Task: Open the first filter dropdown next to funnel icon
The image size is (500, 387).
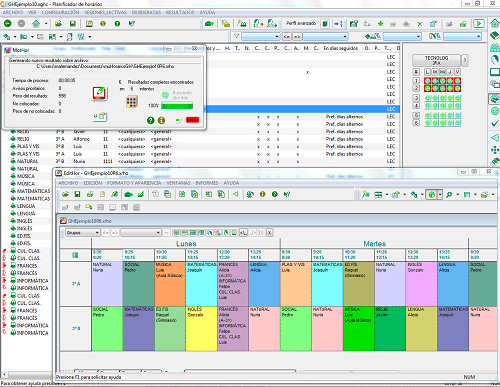Action: (260, 36)
